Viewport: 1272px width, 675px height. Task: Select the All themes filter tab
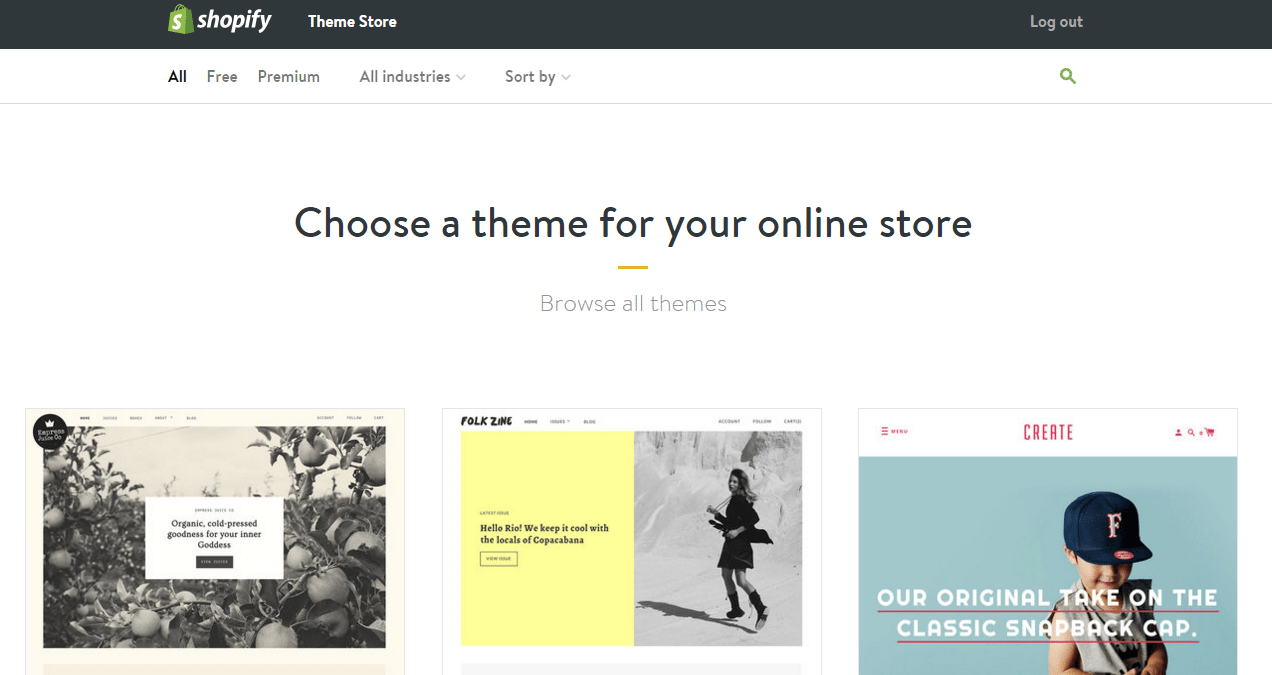click(x=177, y=77)
